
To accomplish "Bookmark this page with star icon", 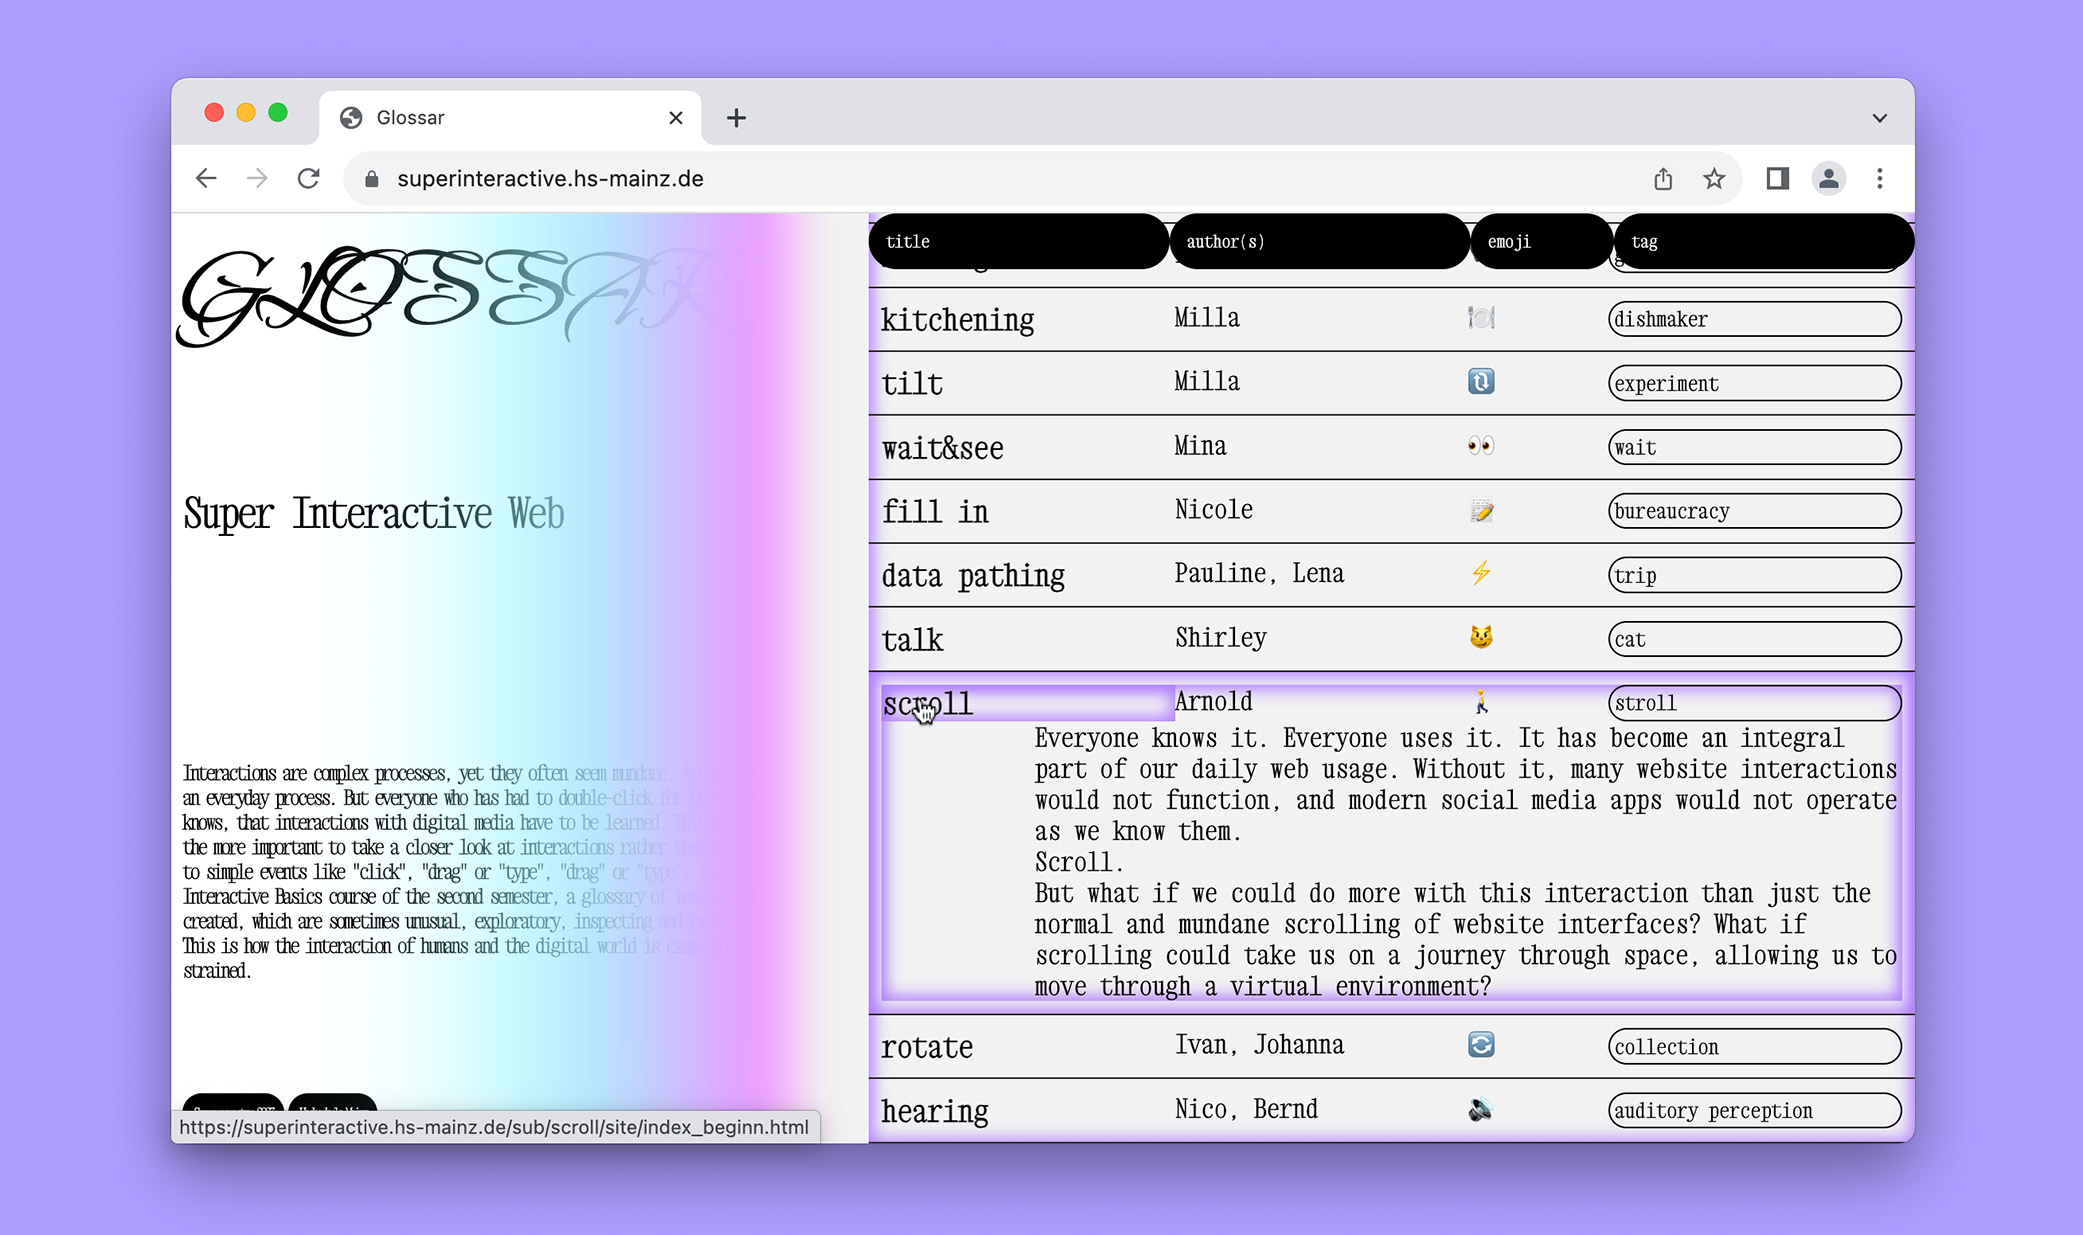I will (1714, 178).
